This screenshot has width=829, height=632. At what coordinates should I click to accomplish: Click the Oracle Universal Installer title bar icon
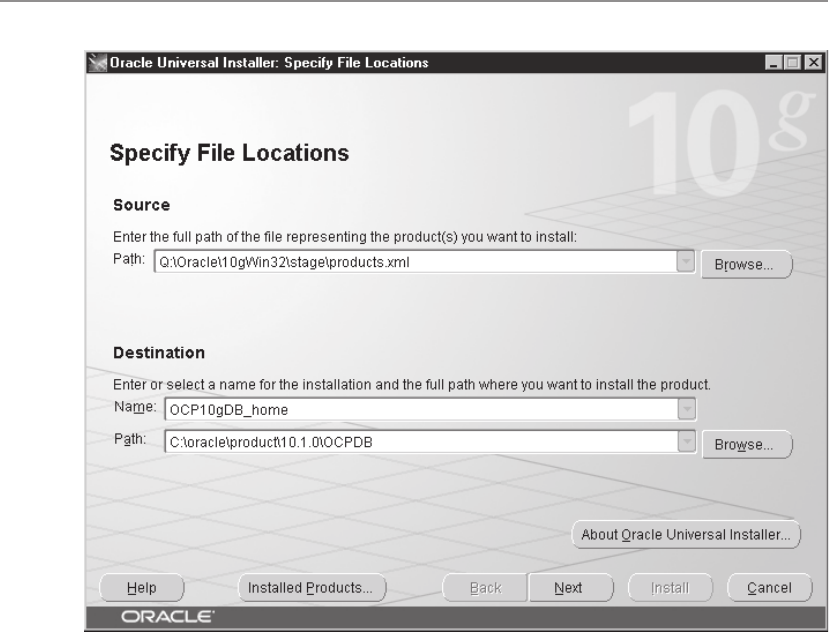click(x=98, y=63)
